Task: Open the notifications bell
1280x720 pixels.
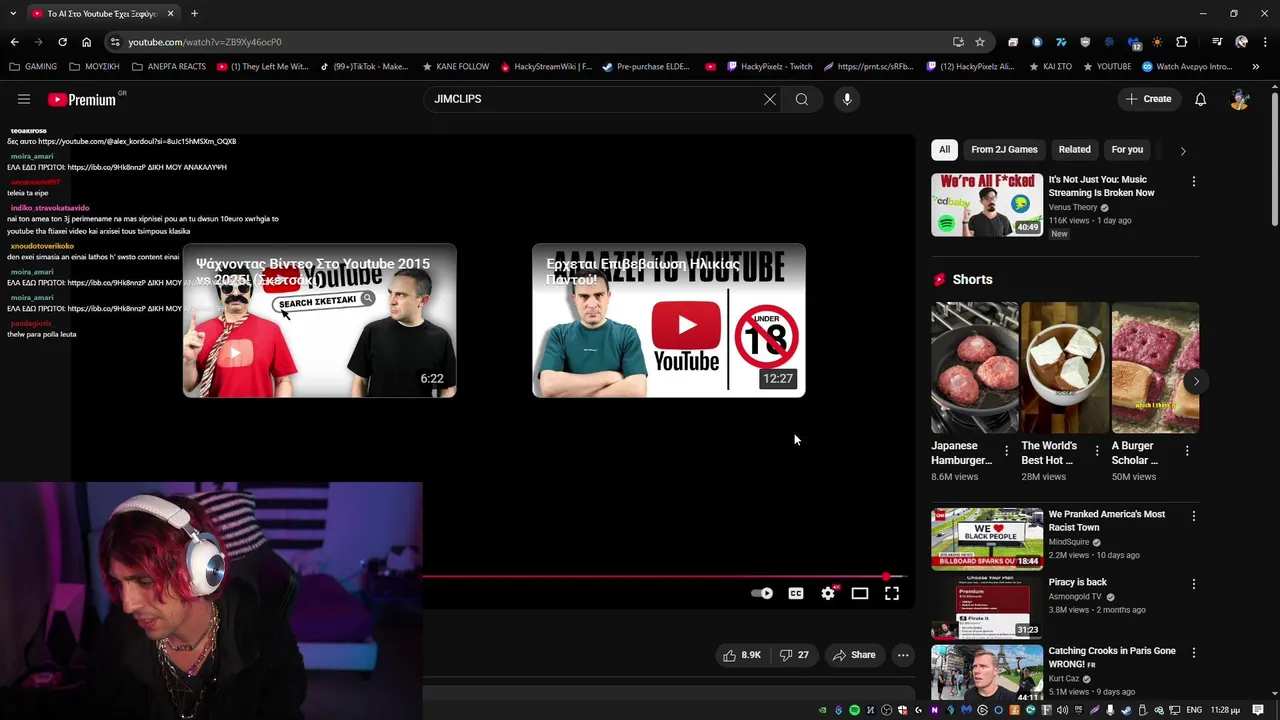Action: pyautogui.click(x=1200, y=99)
